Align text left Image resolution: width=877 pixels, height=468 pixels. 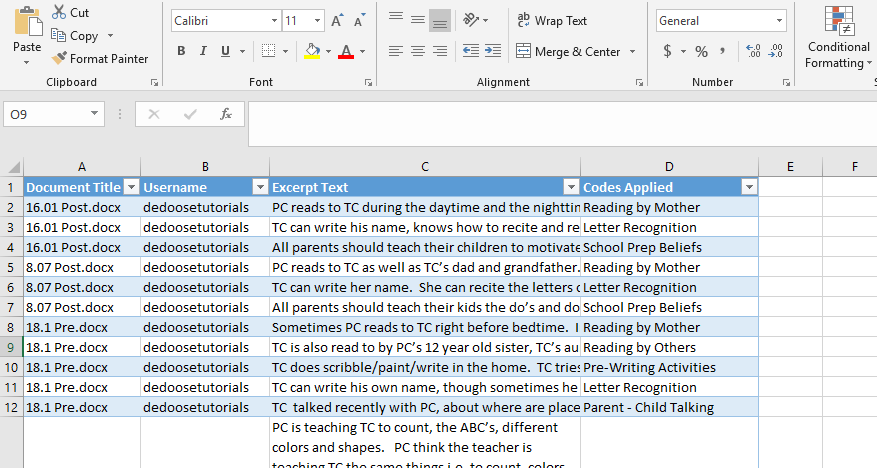(396, 51)
